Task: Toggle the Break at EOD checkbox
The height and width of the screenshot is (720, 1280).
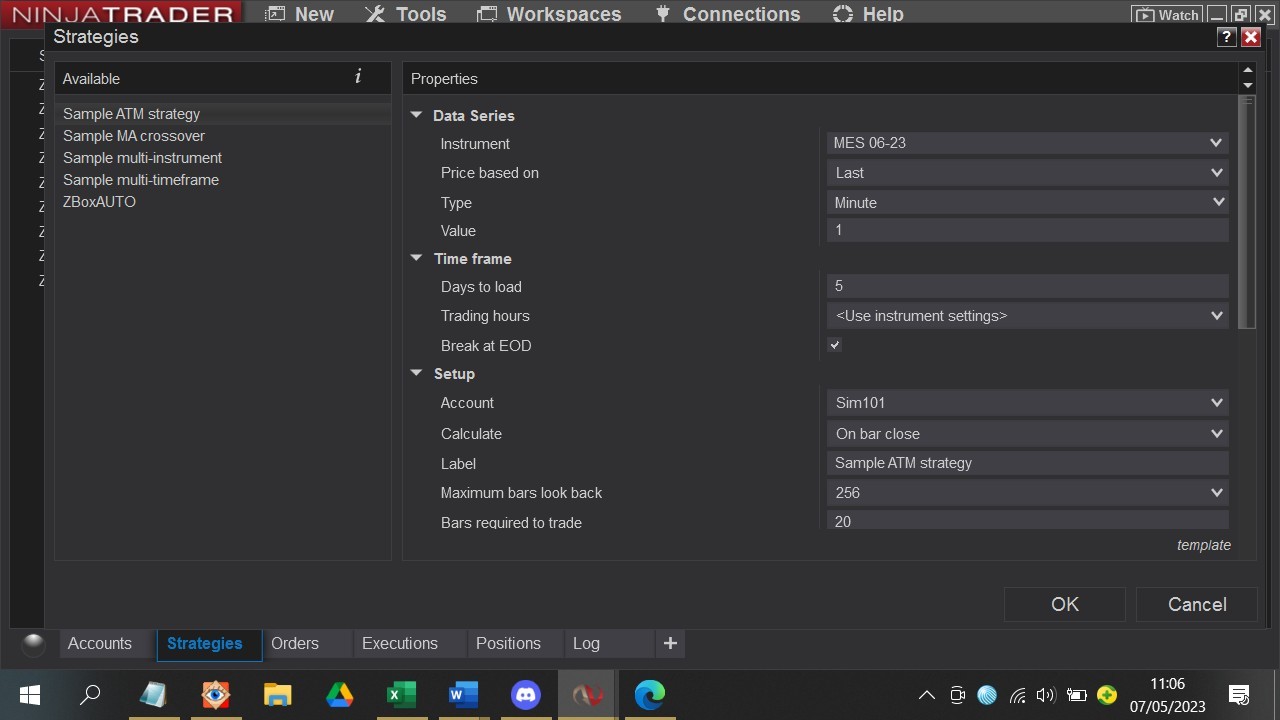Action: tap(835, 345)
